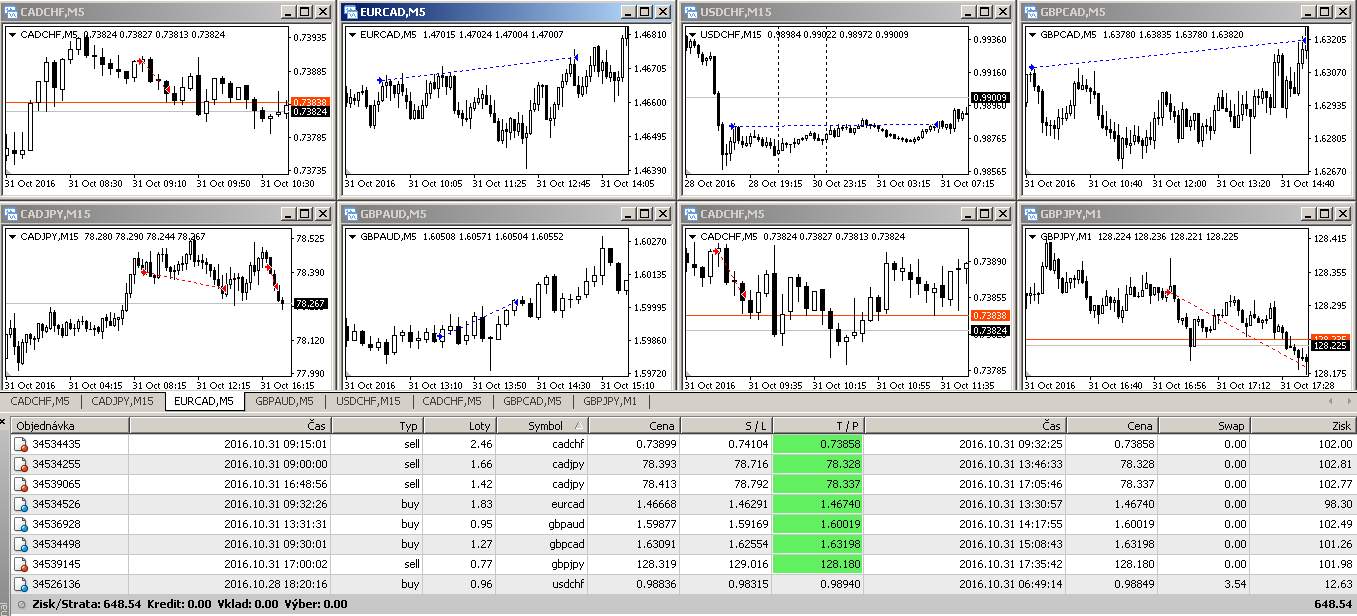This screenshot has height=616, width=1357.
Task: Click the lot size 2.46
Action: [481, 444]
